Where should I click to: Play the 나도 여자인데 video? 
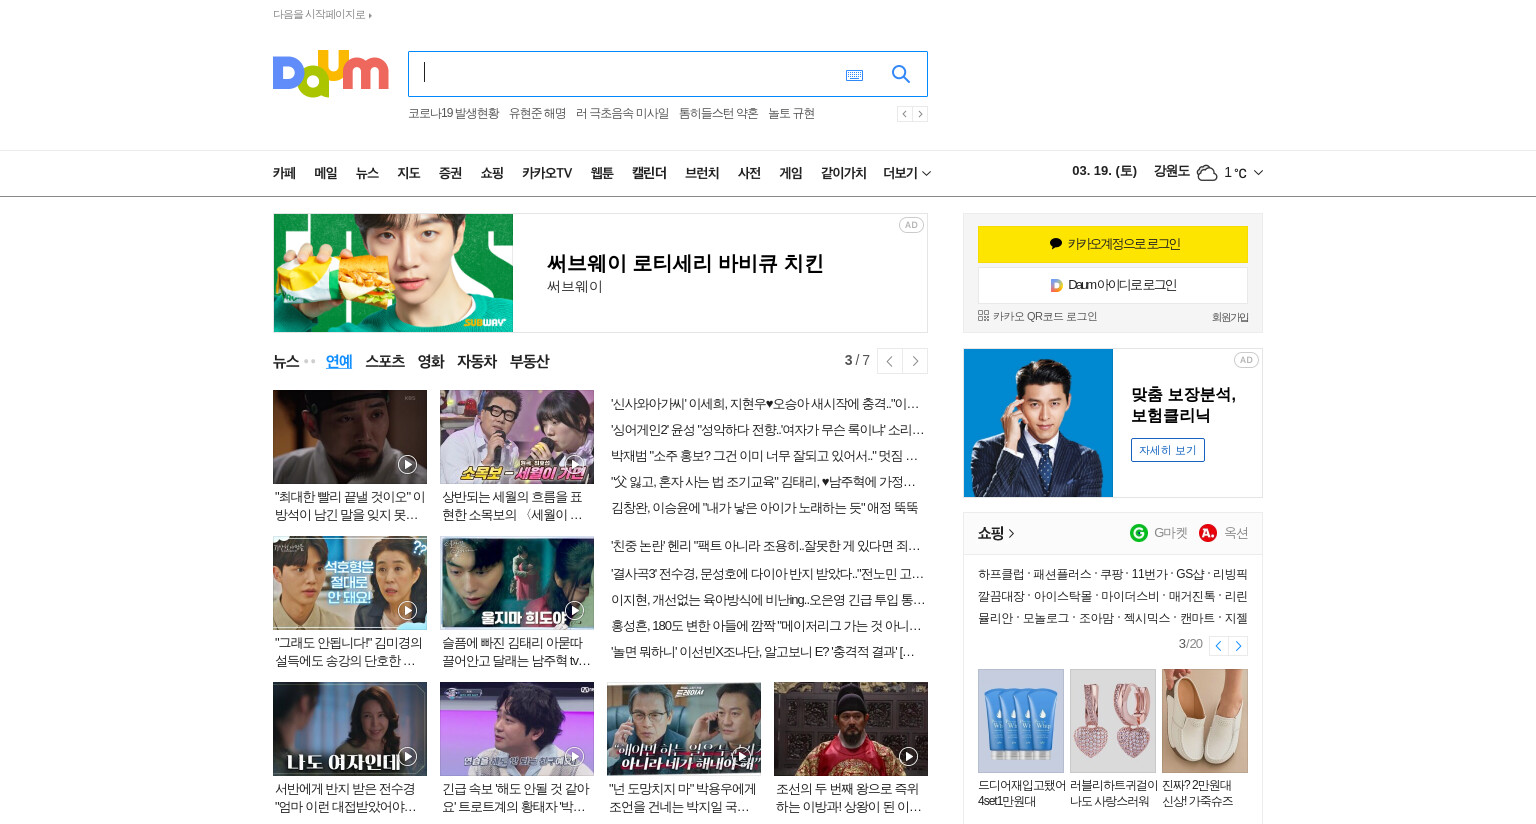click(407, 756)
